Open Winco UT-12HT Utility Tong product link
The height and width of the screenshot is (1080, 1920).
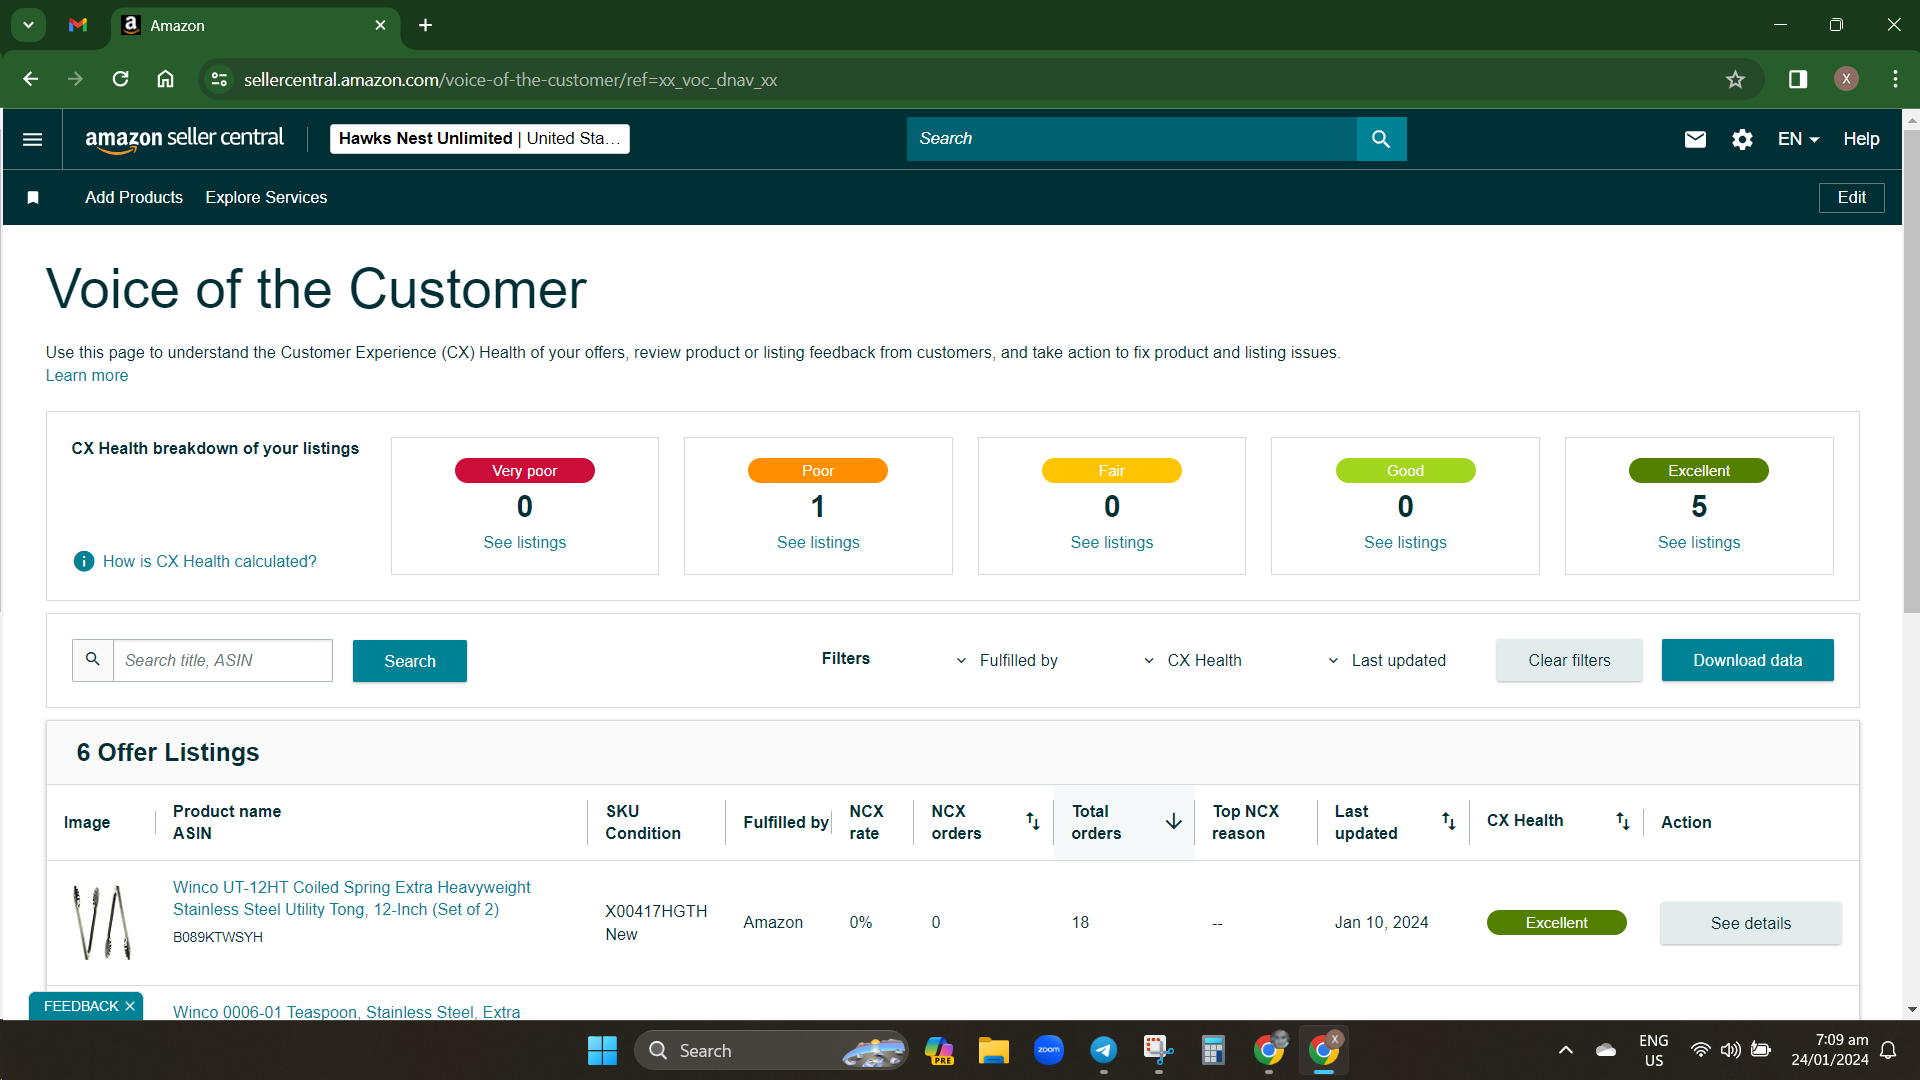coord(351,898)
